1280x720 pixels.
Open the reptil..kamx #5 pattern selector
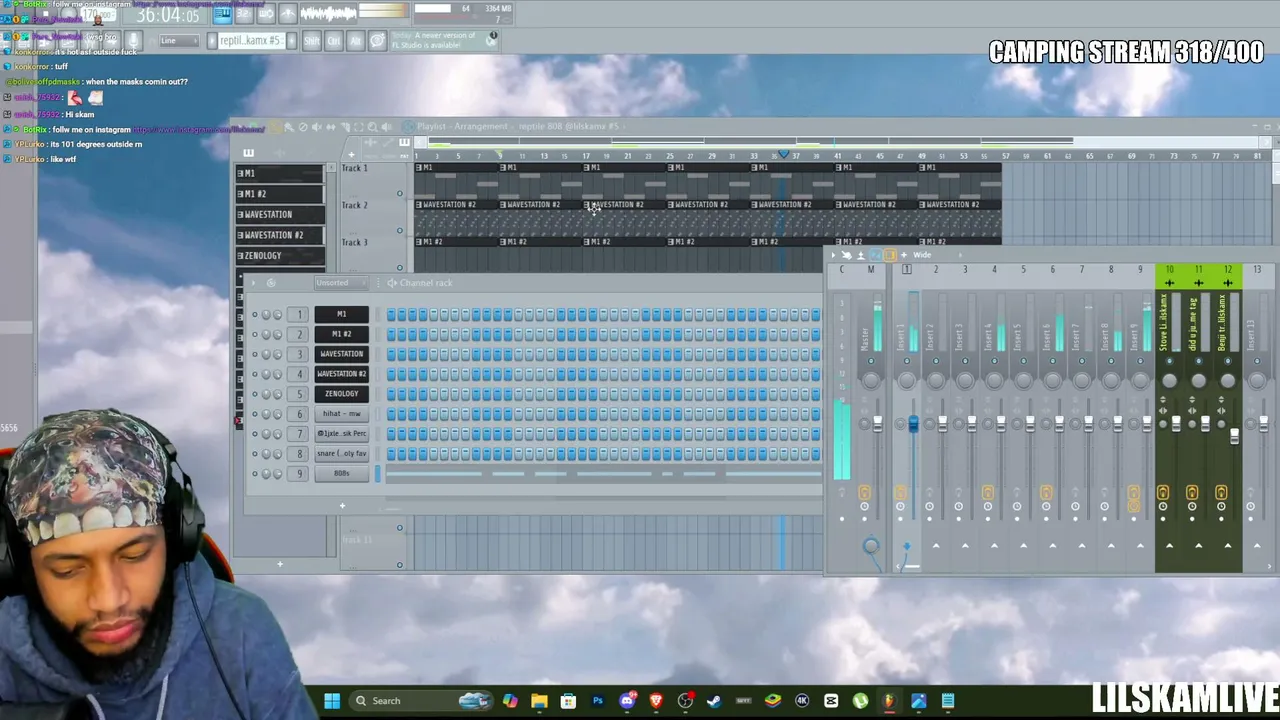[250, 41]
